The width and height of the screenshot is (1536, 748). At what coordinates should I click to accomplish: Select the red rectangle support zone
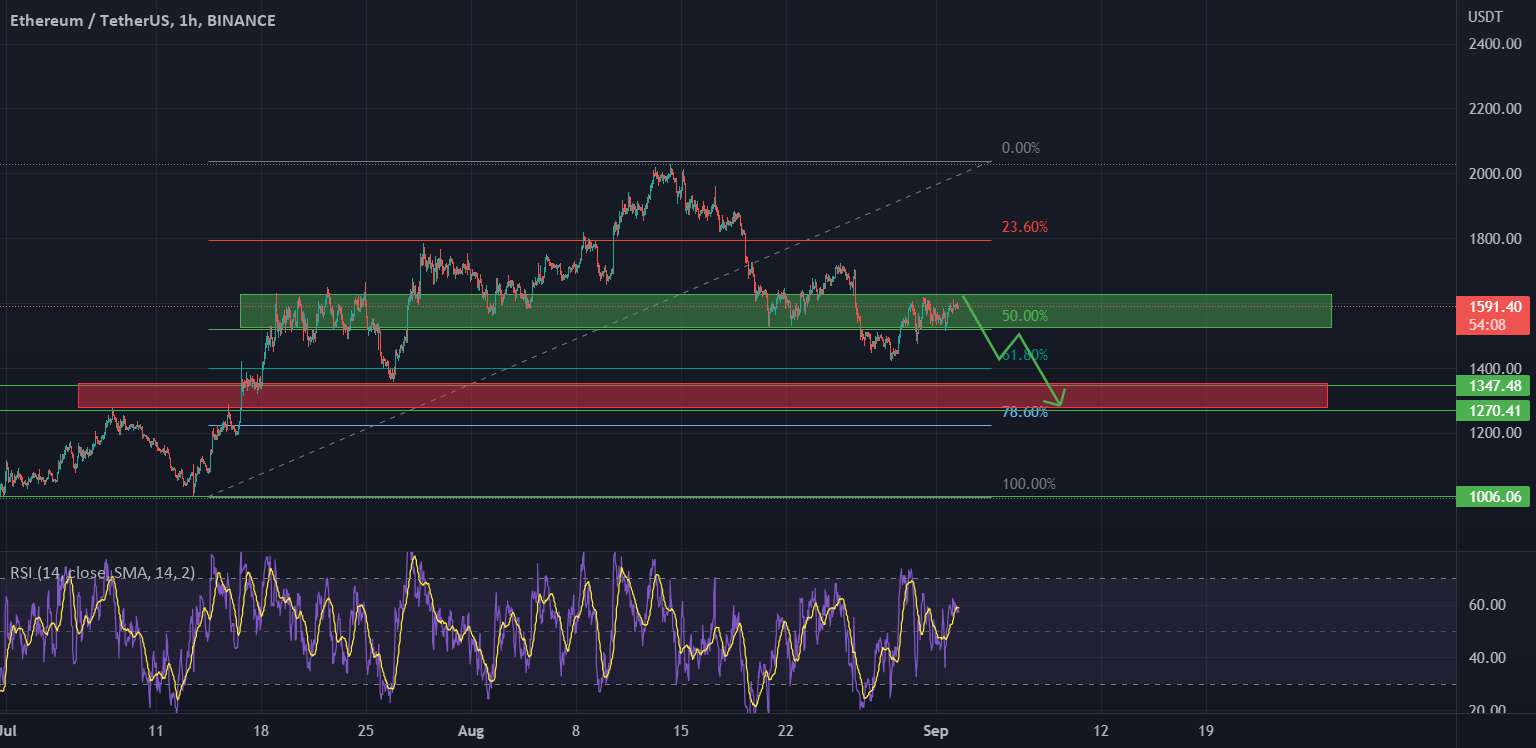click(703, 395)
